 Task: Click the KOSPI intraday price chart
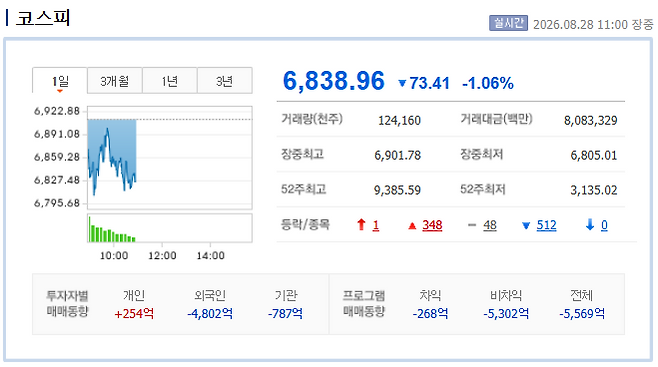[x=170, y=157]
